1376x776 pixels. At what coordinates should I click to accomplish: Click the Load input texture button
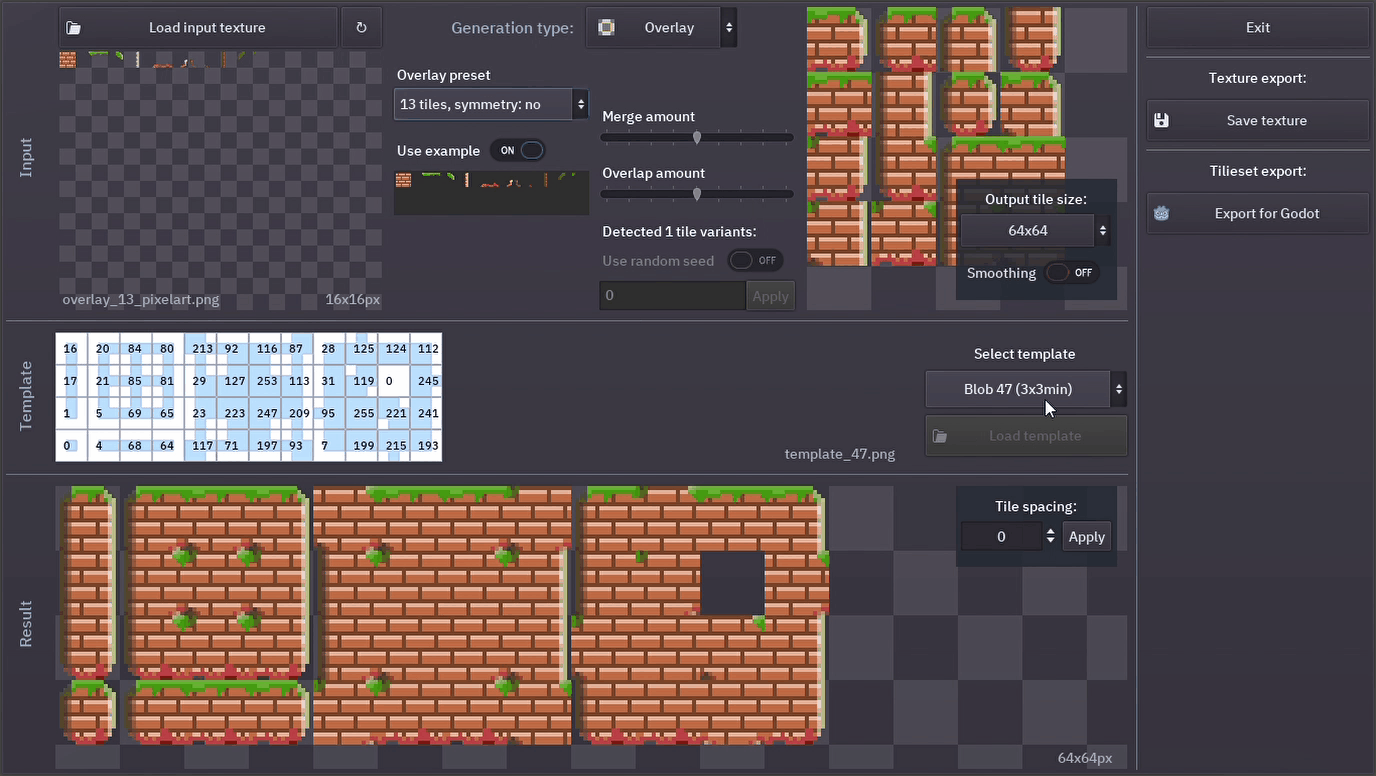[198, 28]
